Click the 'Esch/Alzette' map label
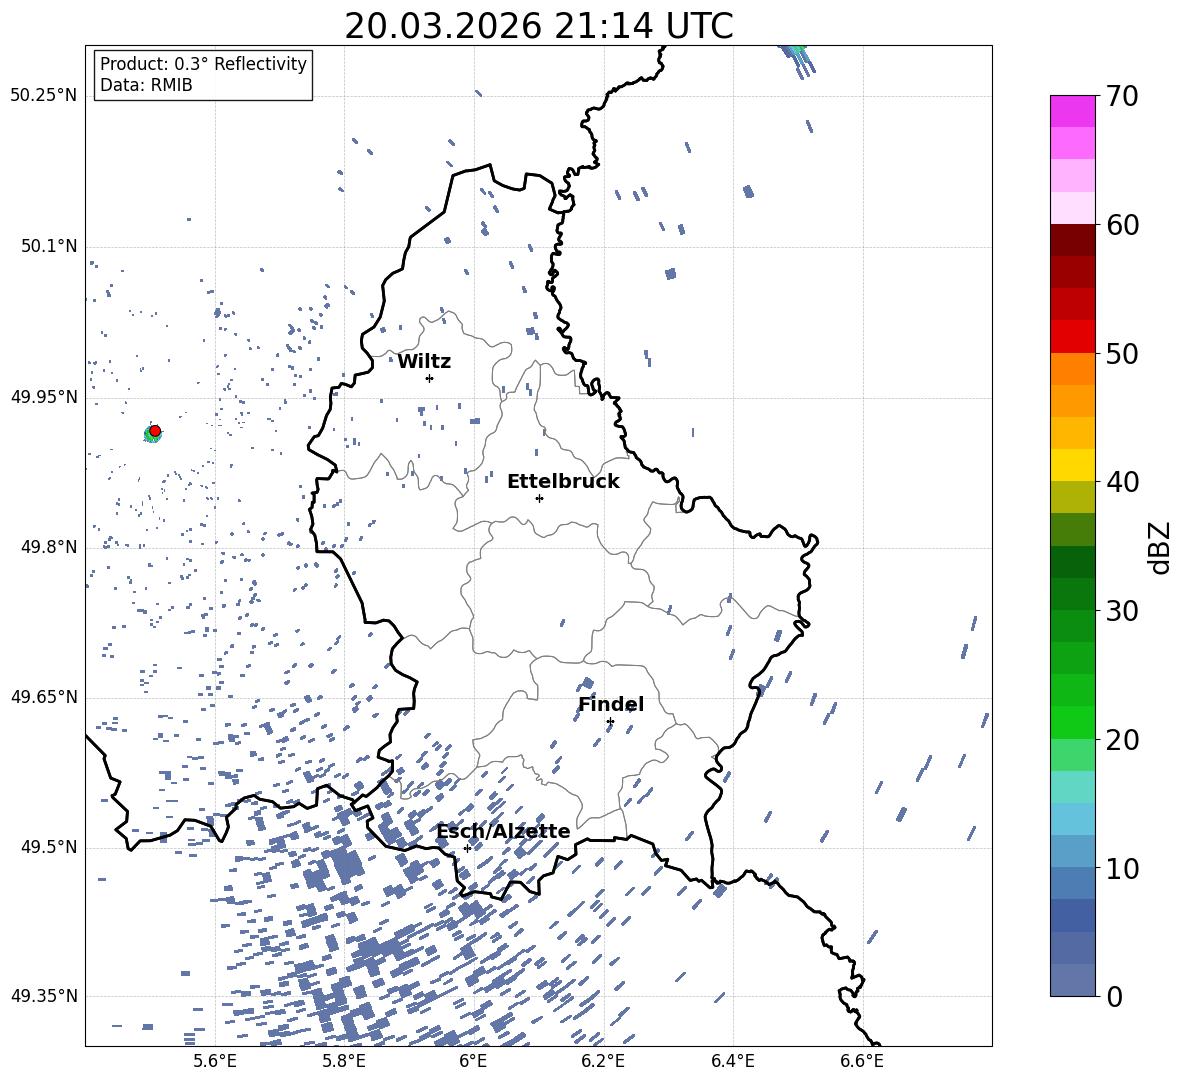This screenshot has height=1081, width=1184. [x=503, y=832]
